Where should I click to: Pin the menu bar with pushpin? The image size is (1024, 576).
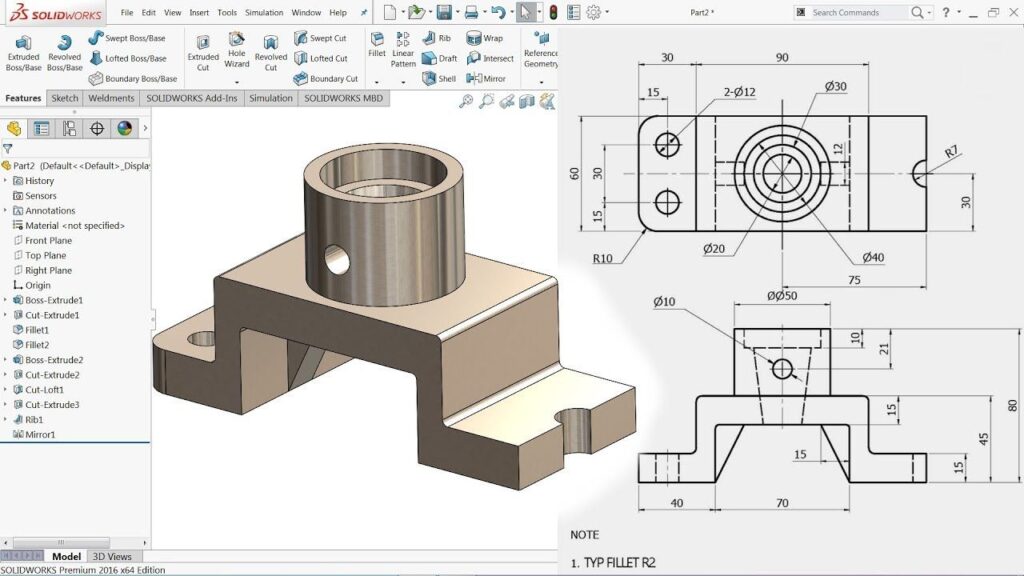point(364,13)
